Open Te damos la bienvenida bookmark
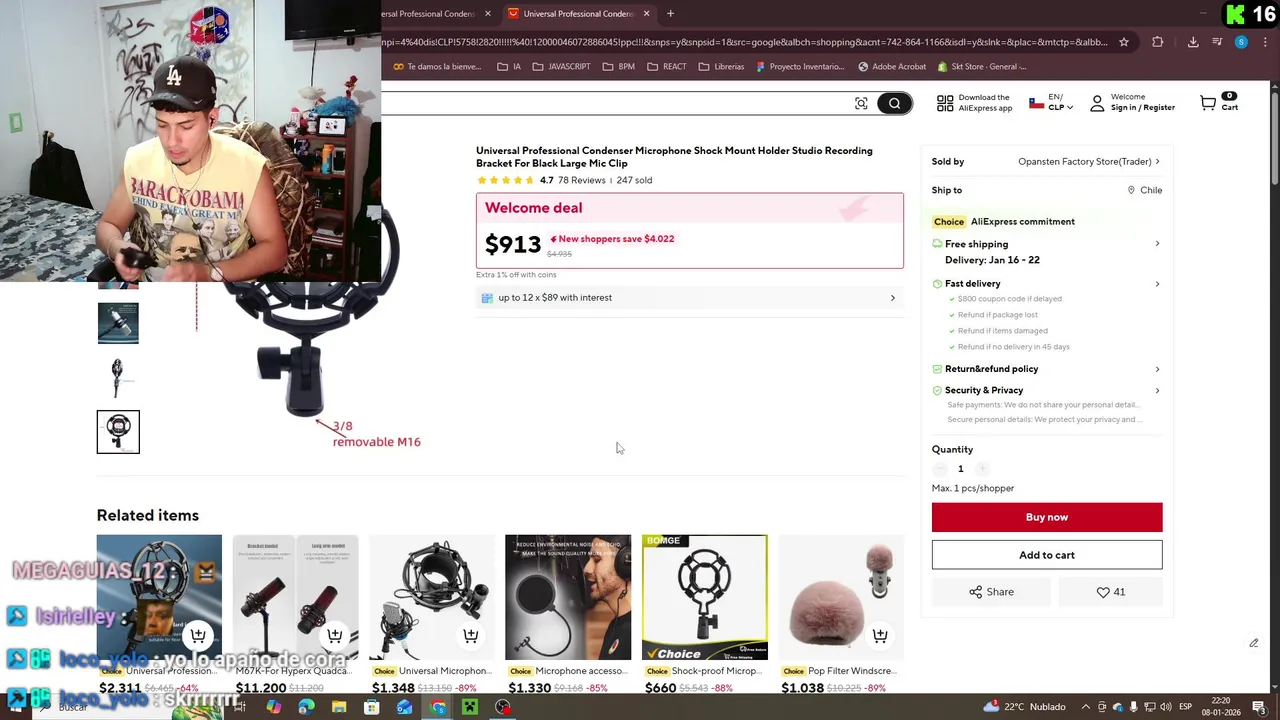 pyautogui.click(x=437, y=66)
